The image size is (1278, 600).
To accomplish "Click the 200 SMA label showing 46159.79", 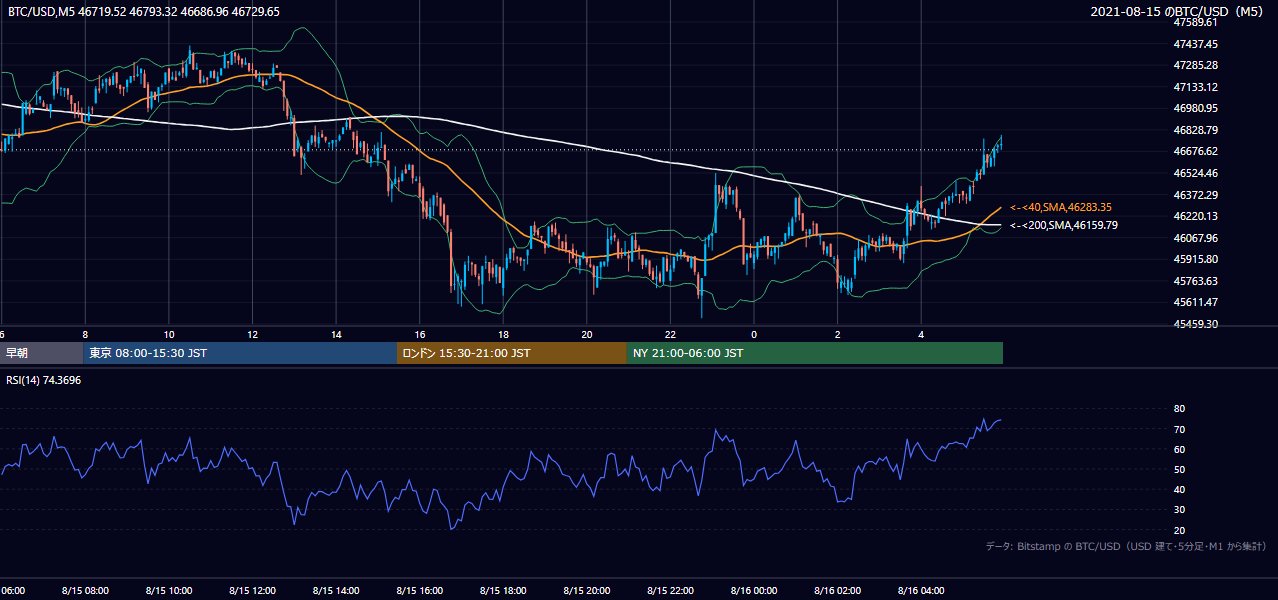I will (1064, 225).
